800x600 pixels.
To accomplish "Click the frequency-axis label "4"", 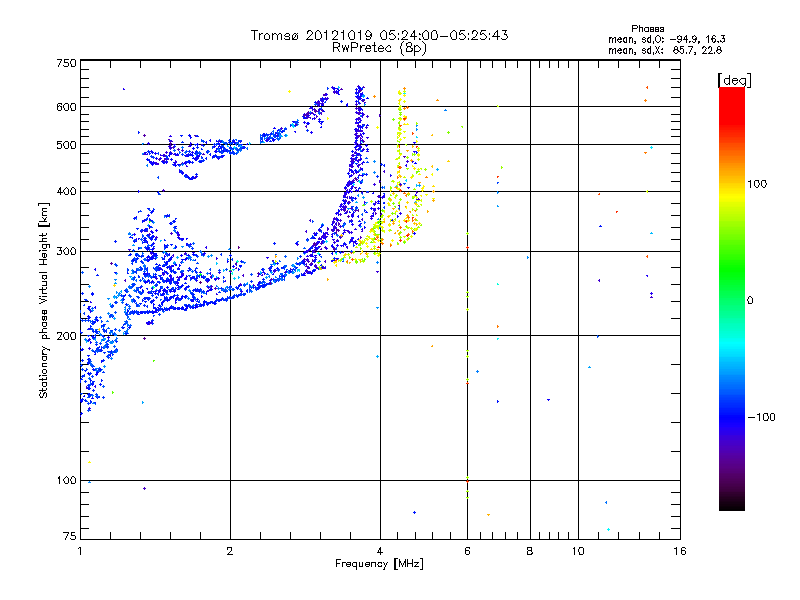I will (x=380, y=551).
